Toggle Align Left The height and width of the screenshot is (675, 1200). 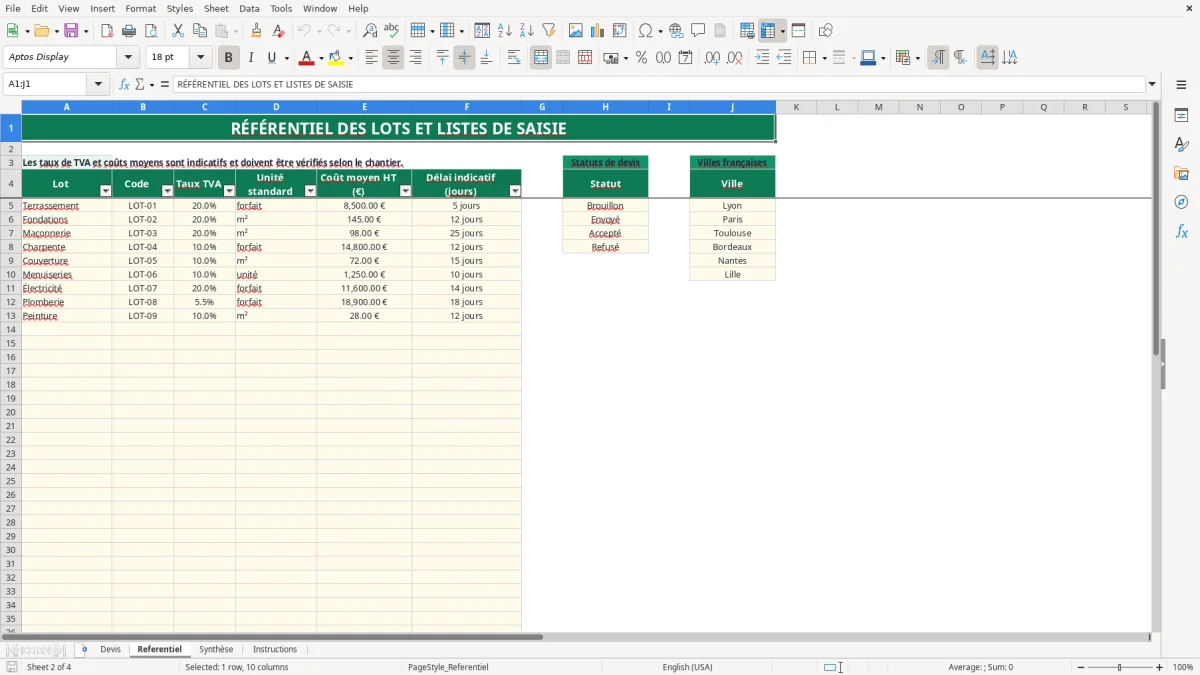click(x=371, y=58)
